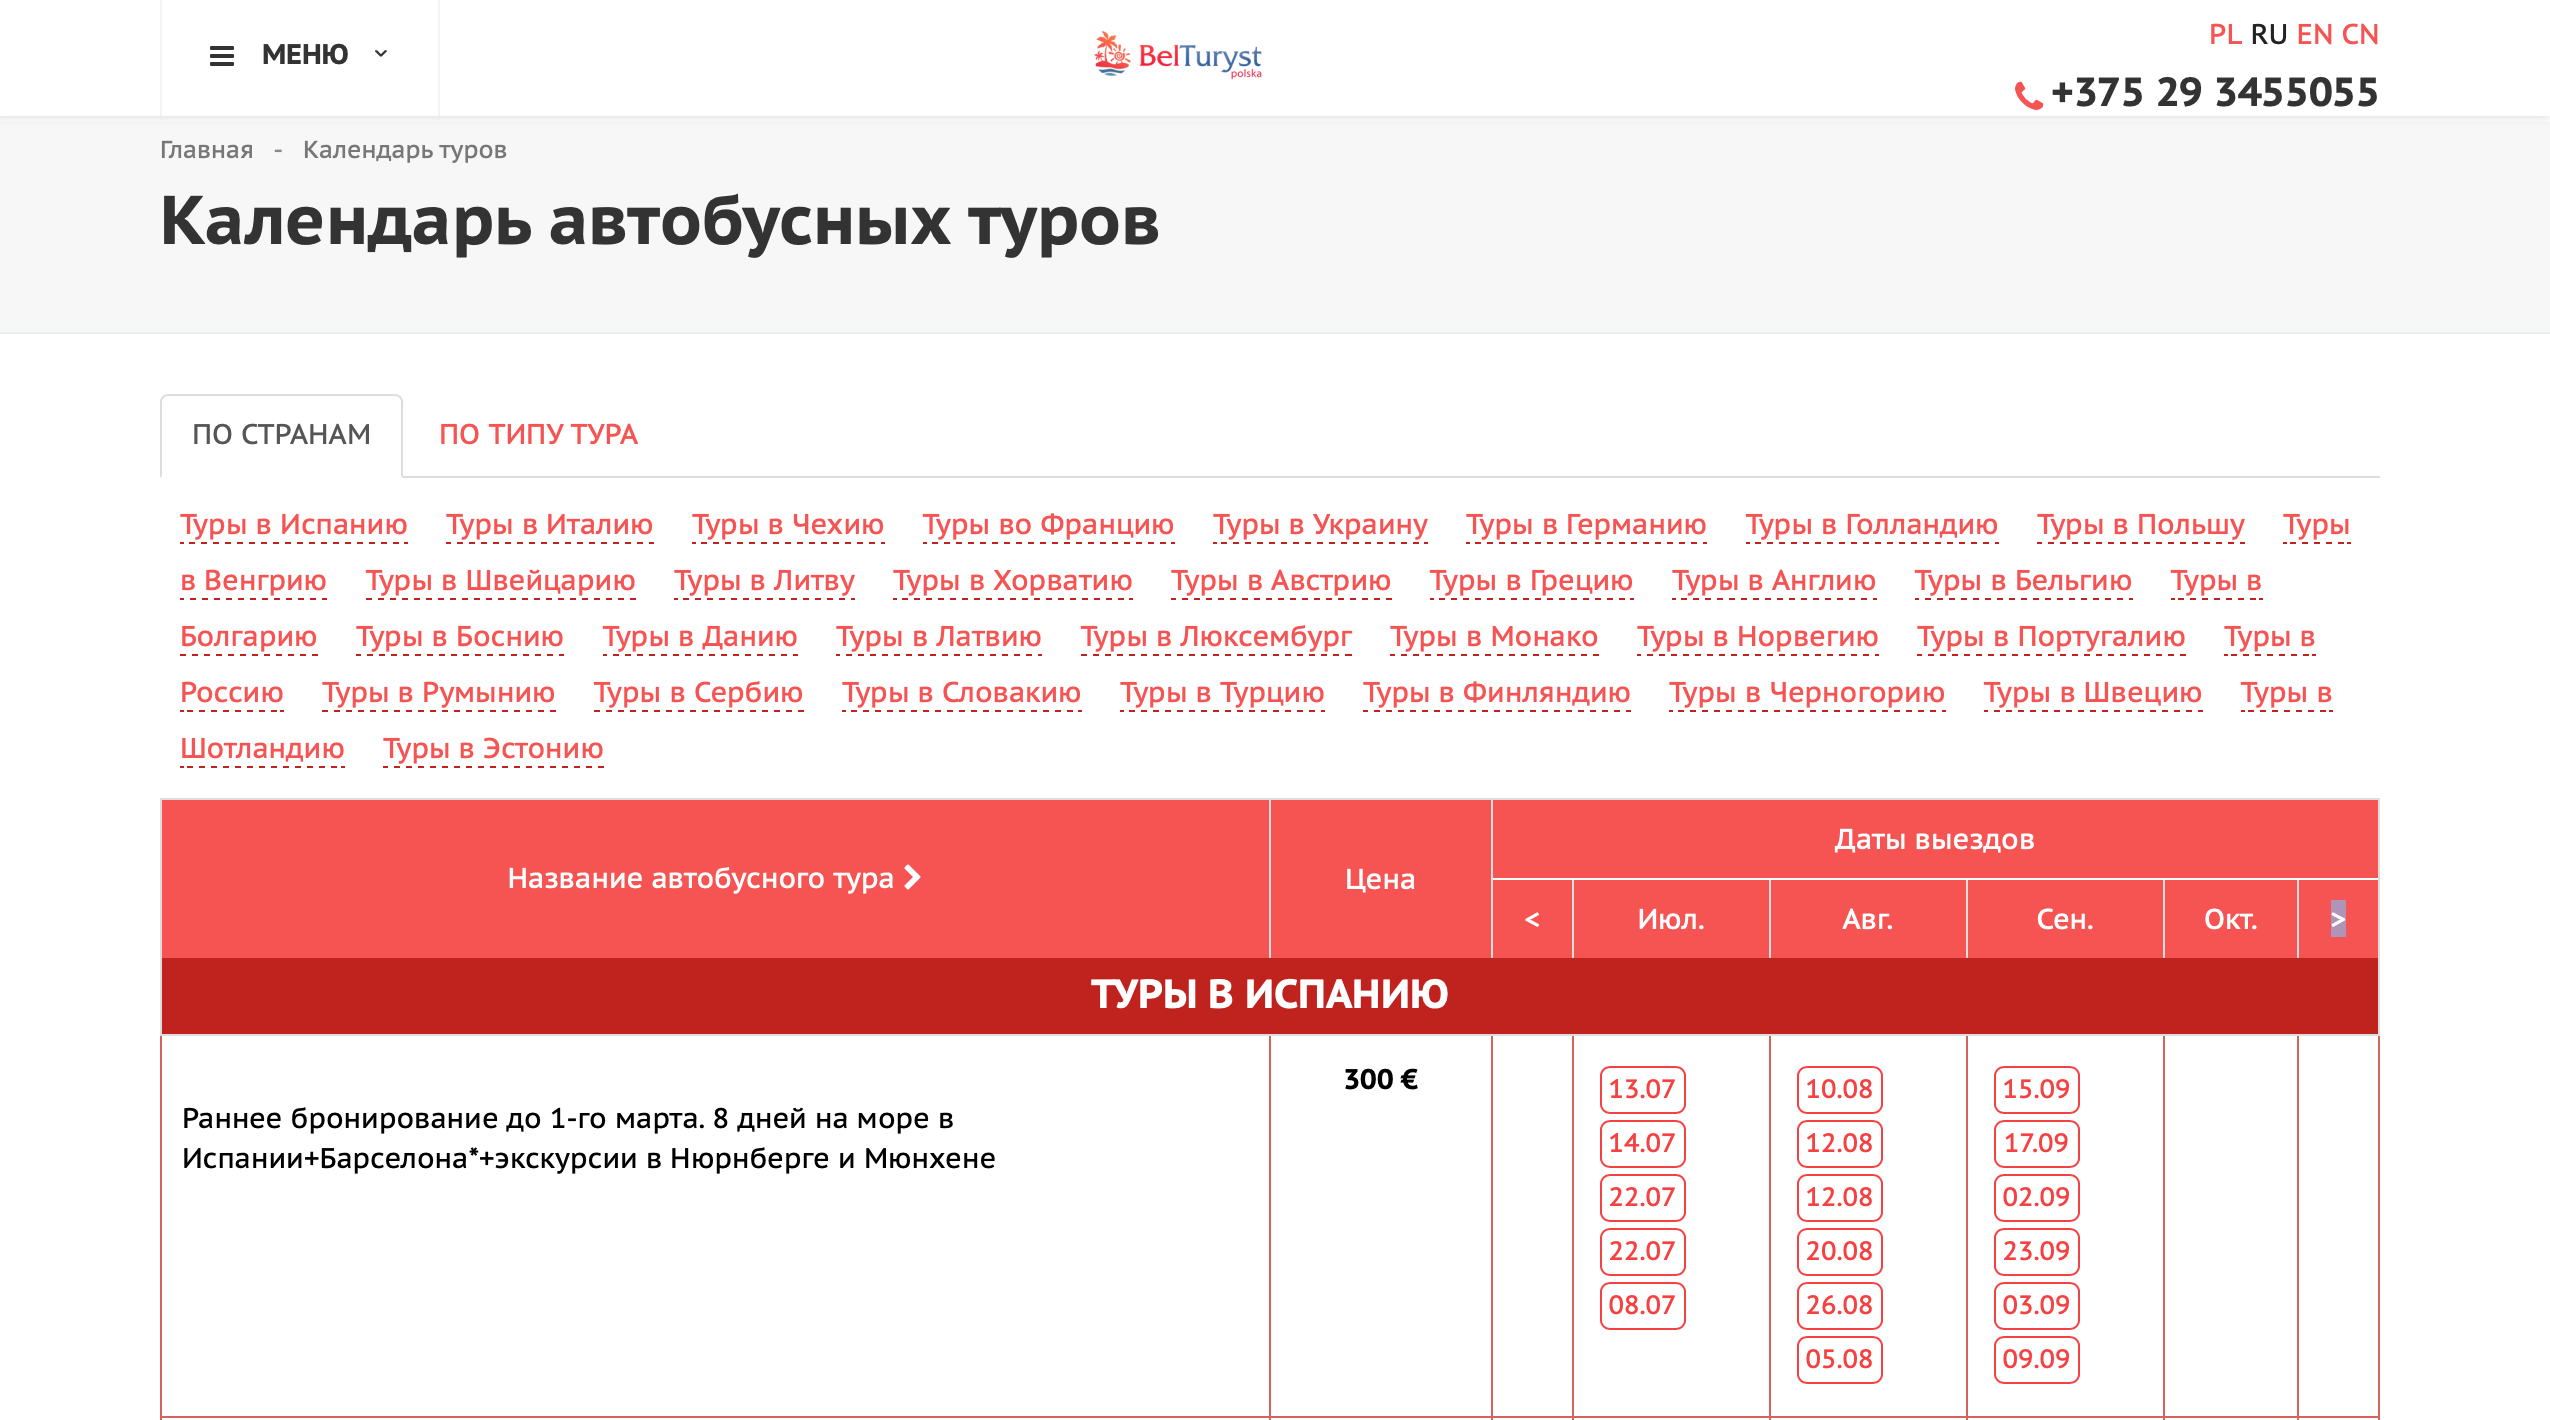Screen dimensions: 2550x1420
Task: Go to next months with > arrow
Action: (2338, 919)
